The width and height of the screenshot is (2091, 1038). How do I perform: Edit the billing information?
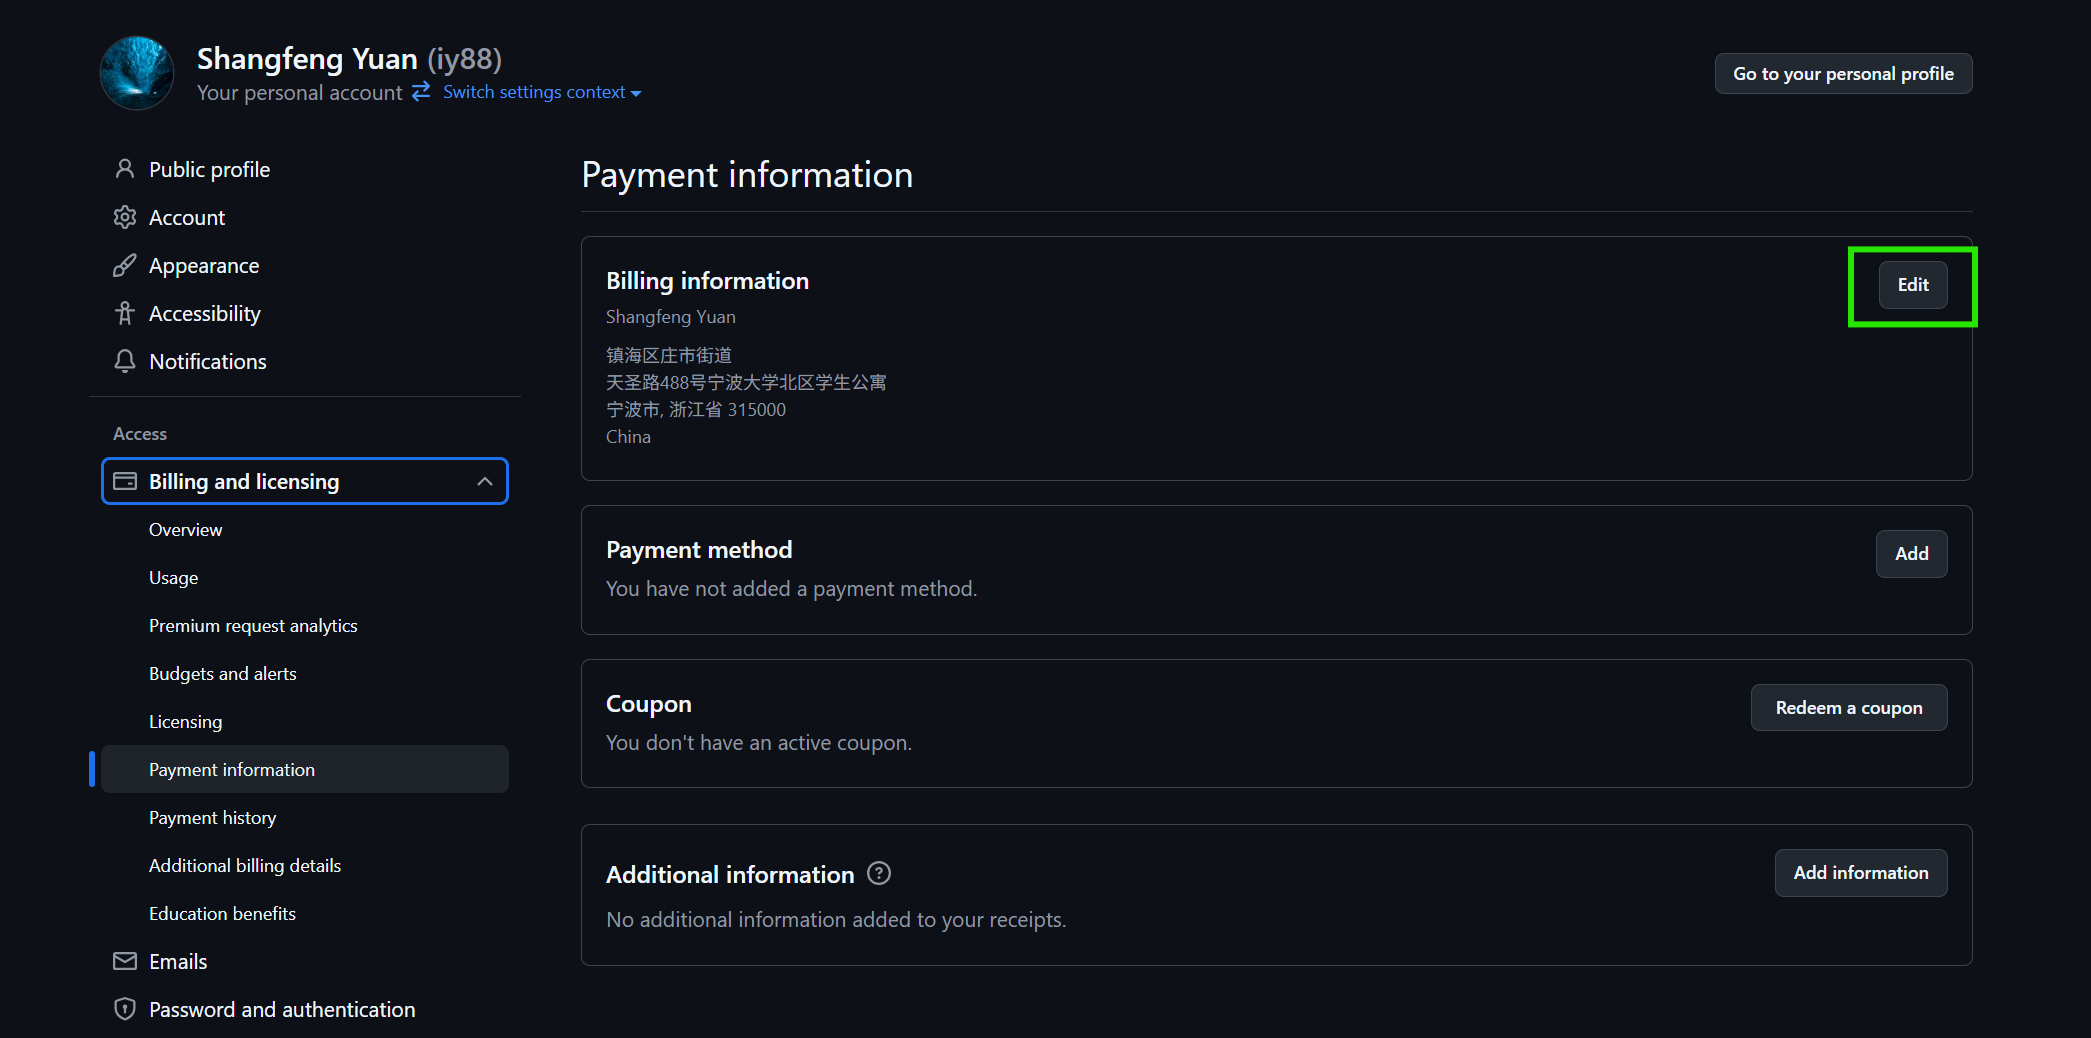point(1912,285)
